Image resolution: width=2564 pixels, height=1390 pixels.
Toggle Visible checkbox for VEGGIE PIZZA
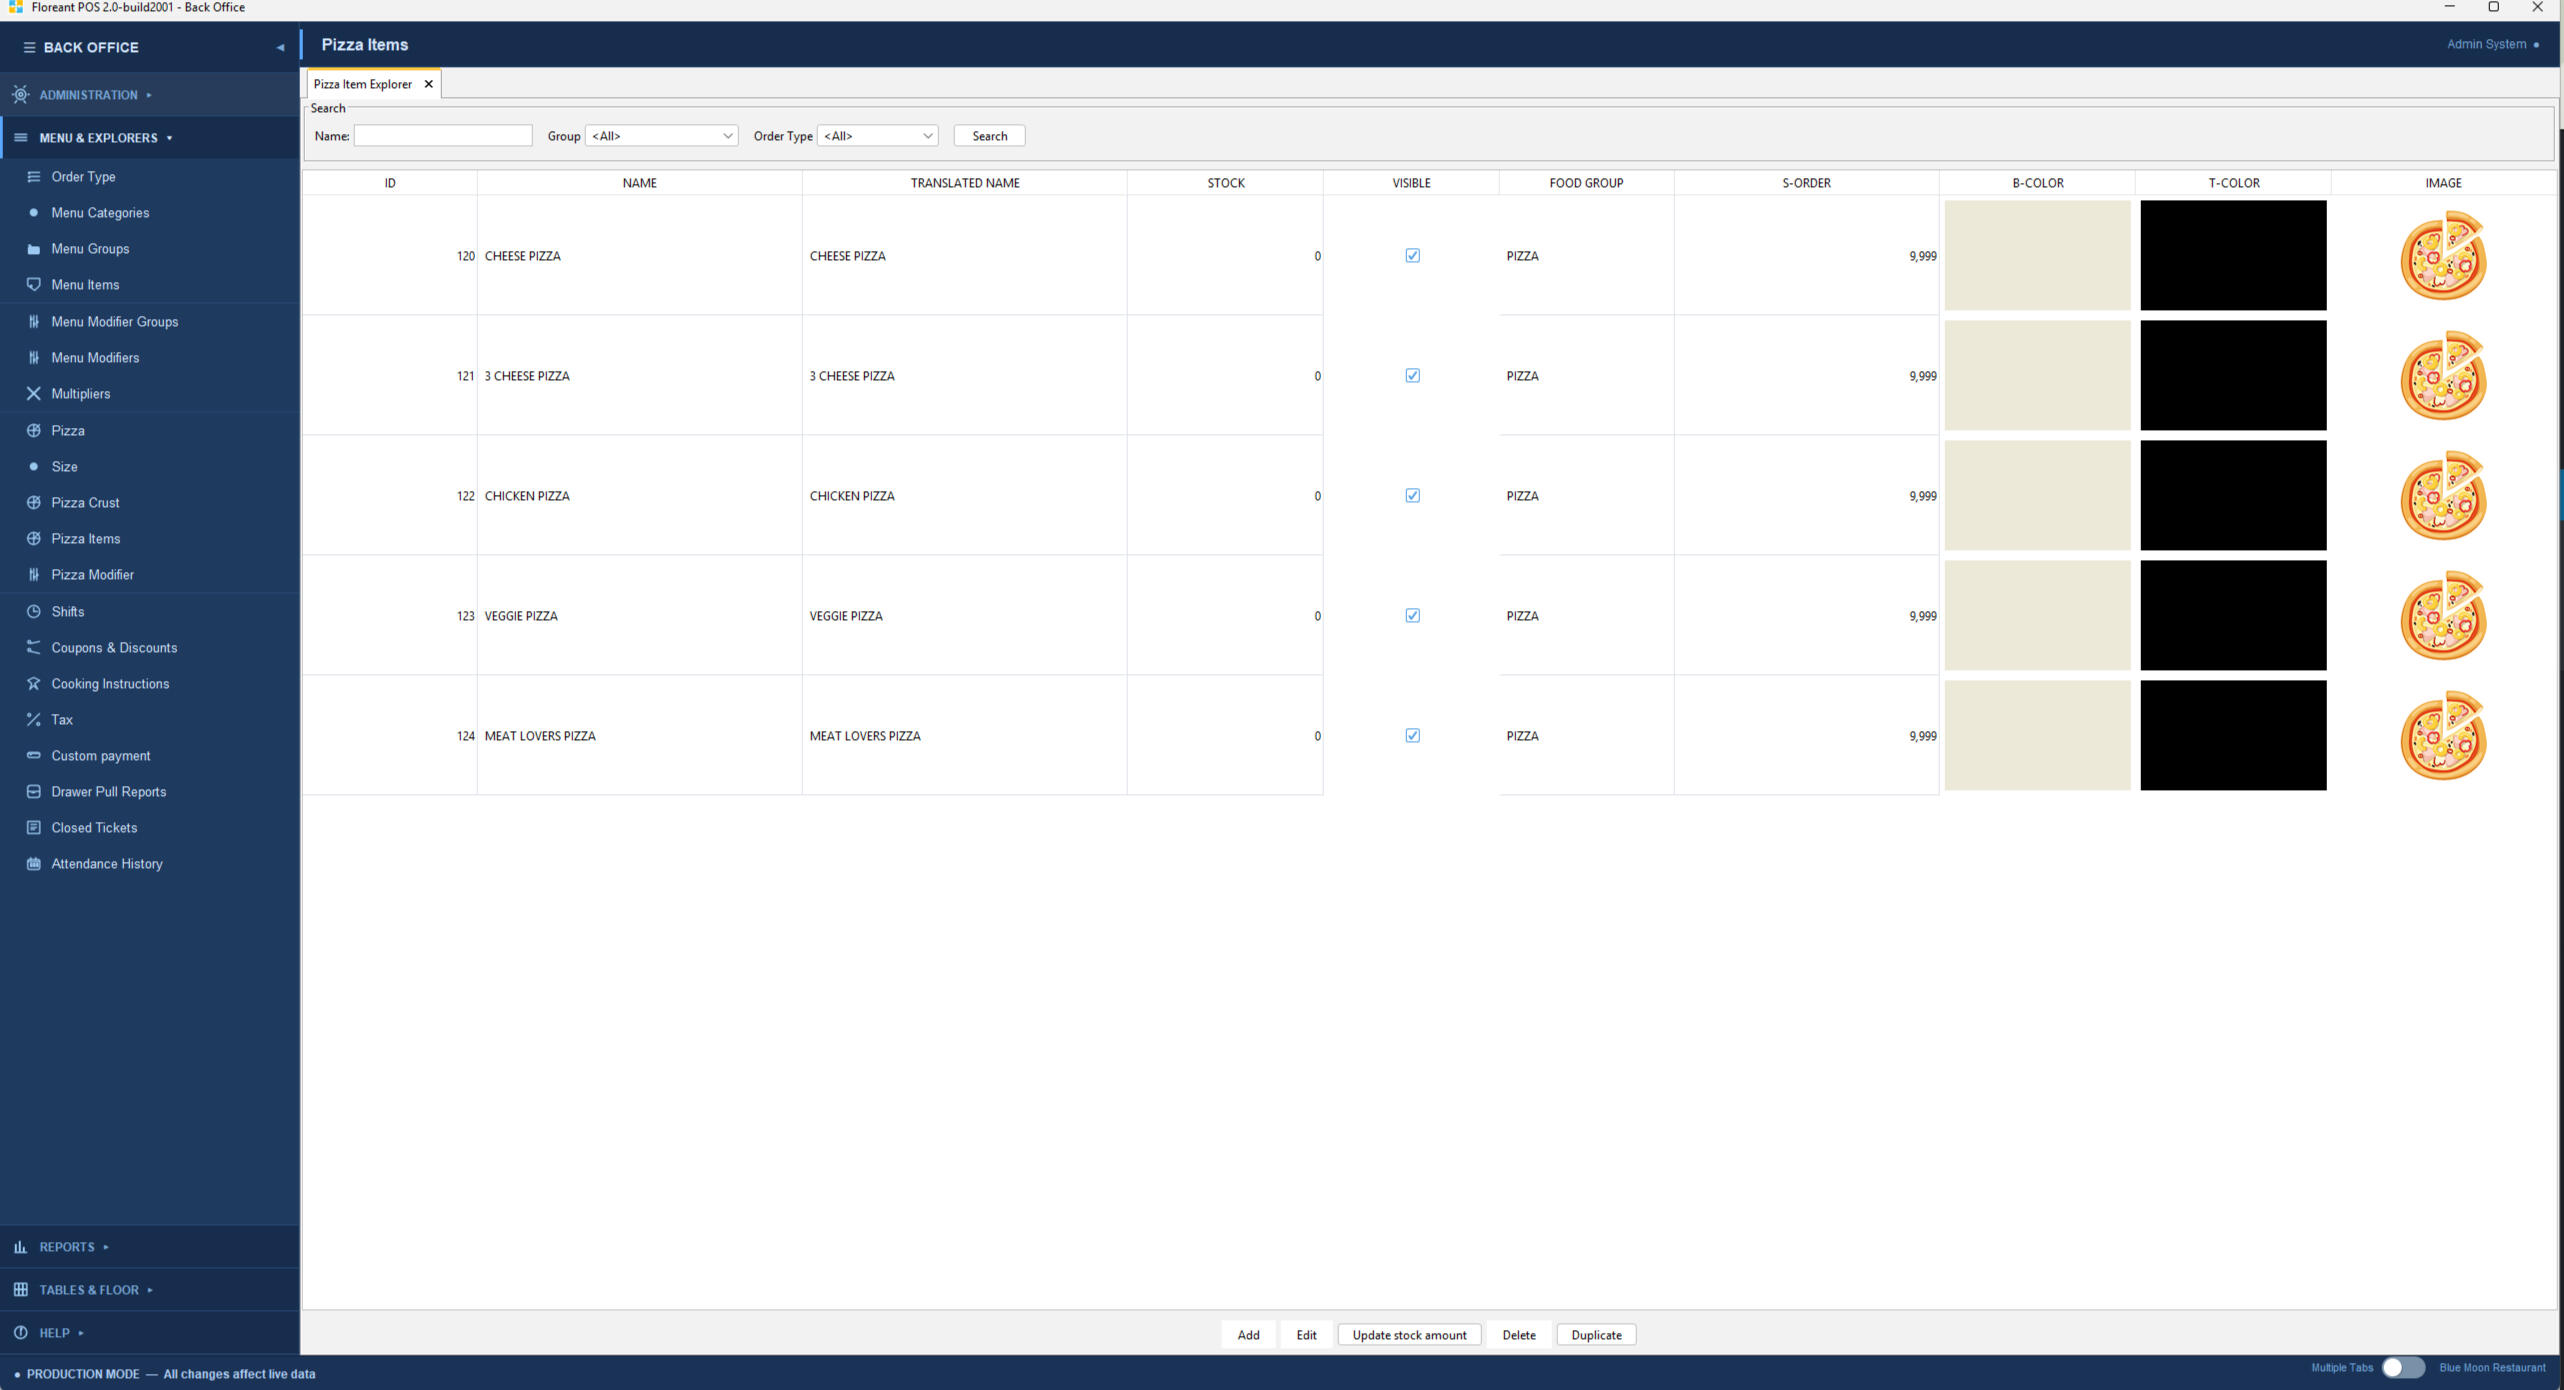(x=1412, y=615)
